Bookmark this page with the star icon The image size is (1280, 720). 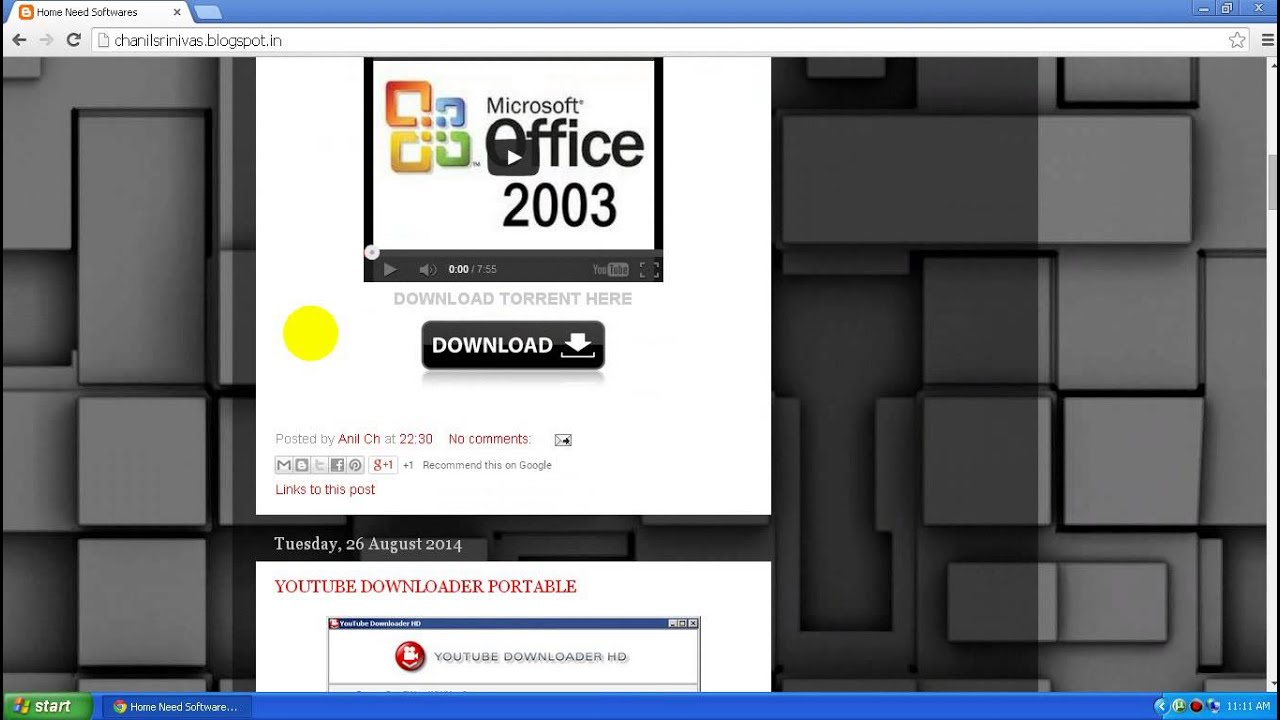(x=1237, y=40)
